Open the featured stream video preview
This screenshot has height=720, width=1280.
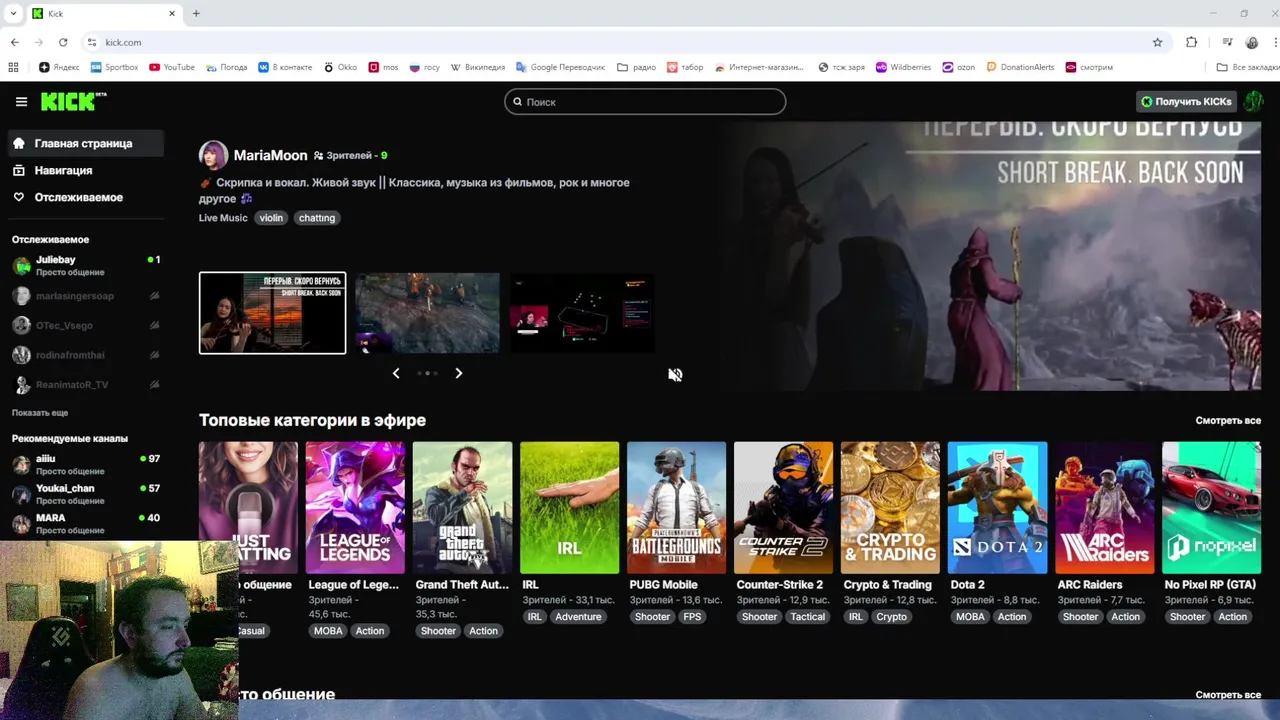click(988, 256)
